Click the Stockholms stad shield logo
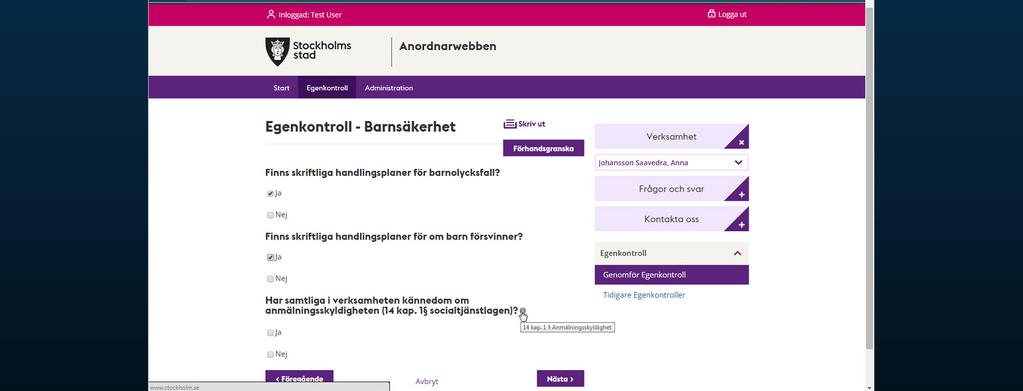The height and width of the screenshot is (391, 1023). coord(277,51)
